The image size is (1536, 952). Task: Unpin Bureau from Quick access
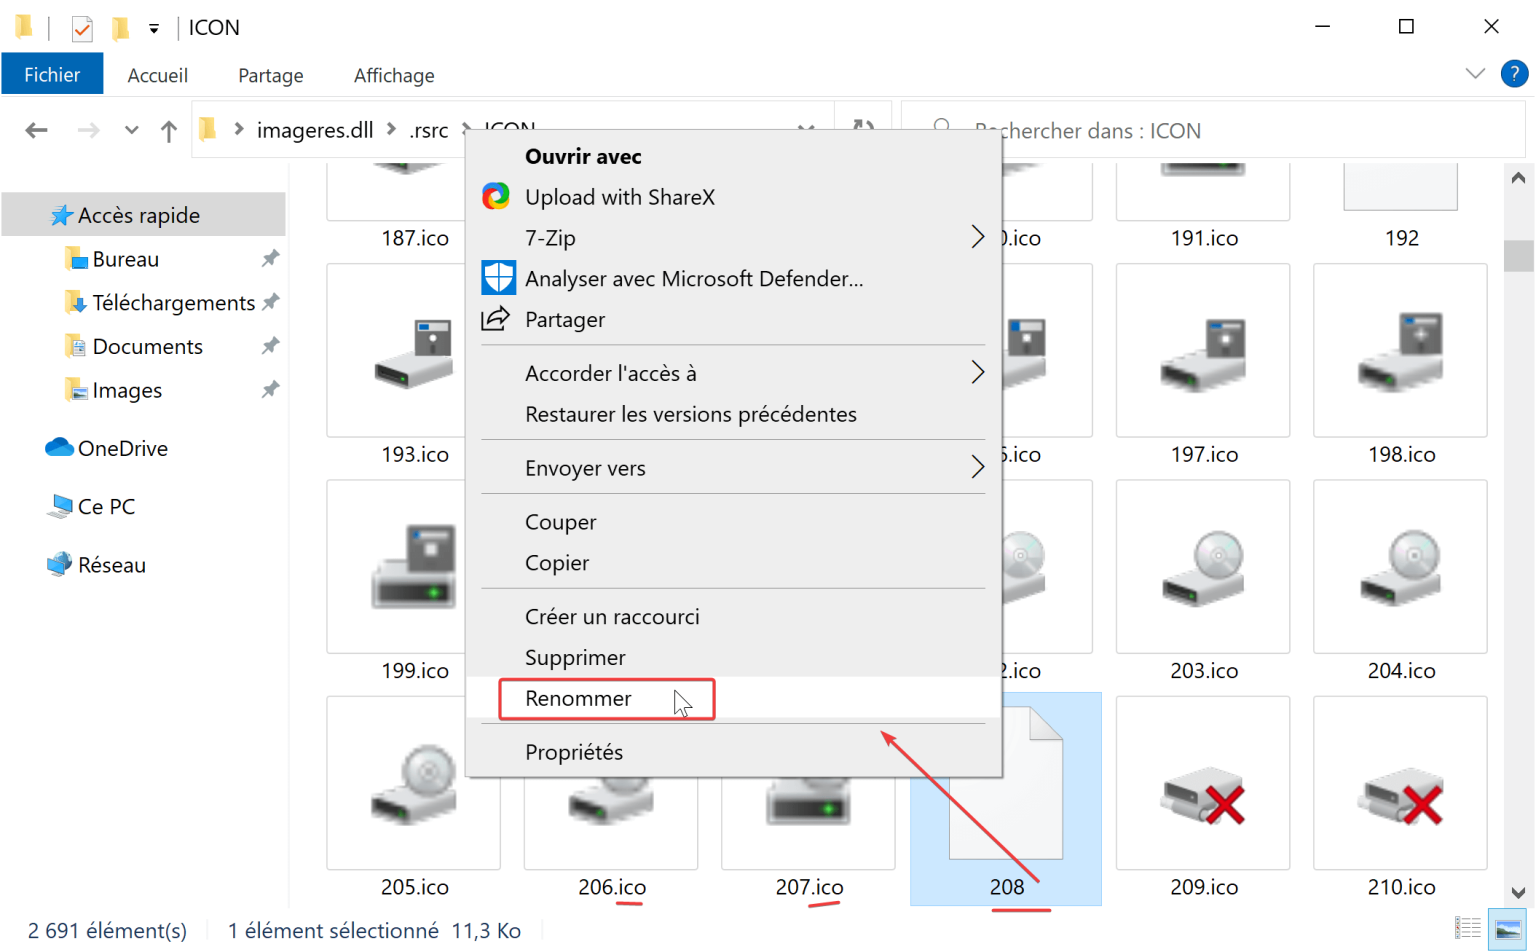tap(270, 258)
